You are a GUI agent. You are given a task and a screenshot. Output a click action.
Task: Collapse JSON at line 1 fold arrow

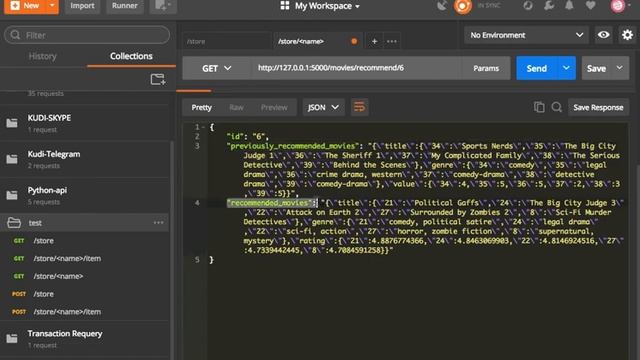[x=203, y=127]
